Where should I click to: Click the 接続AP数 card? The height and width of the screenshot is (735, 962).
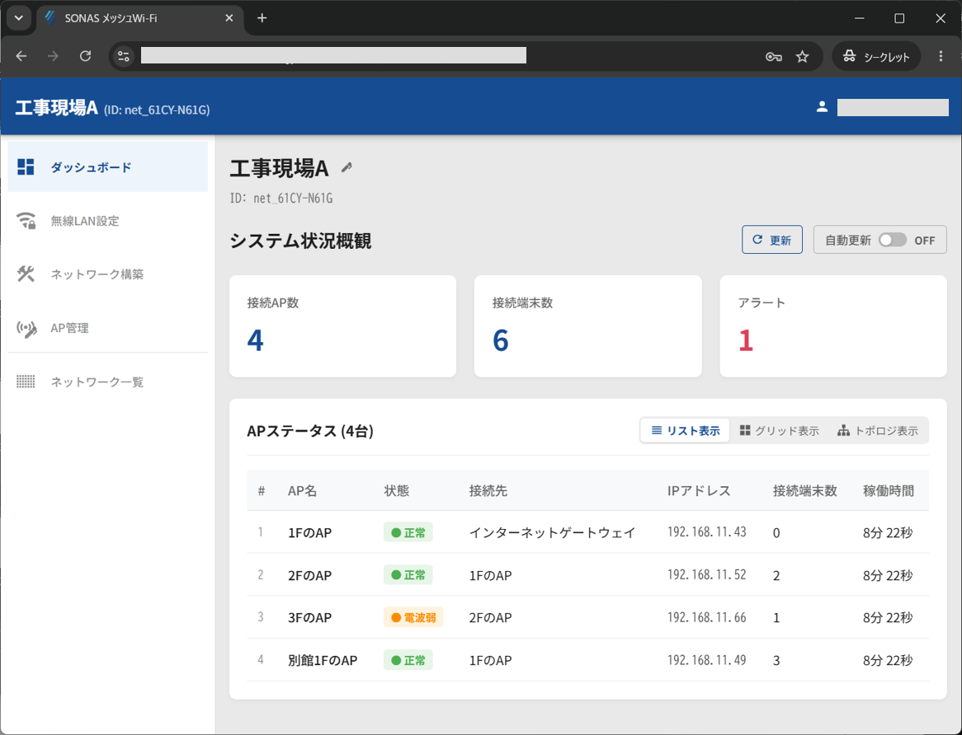(x=342, y=326)
